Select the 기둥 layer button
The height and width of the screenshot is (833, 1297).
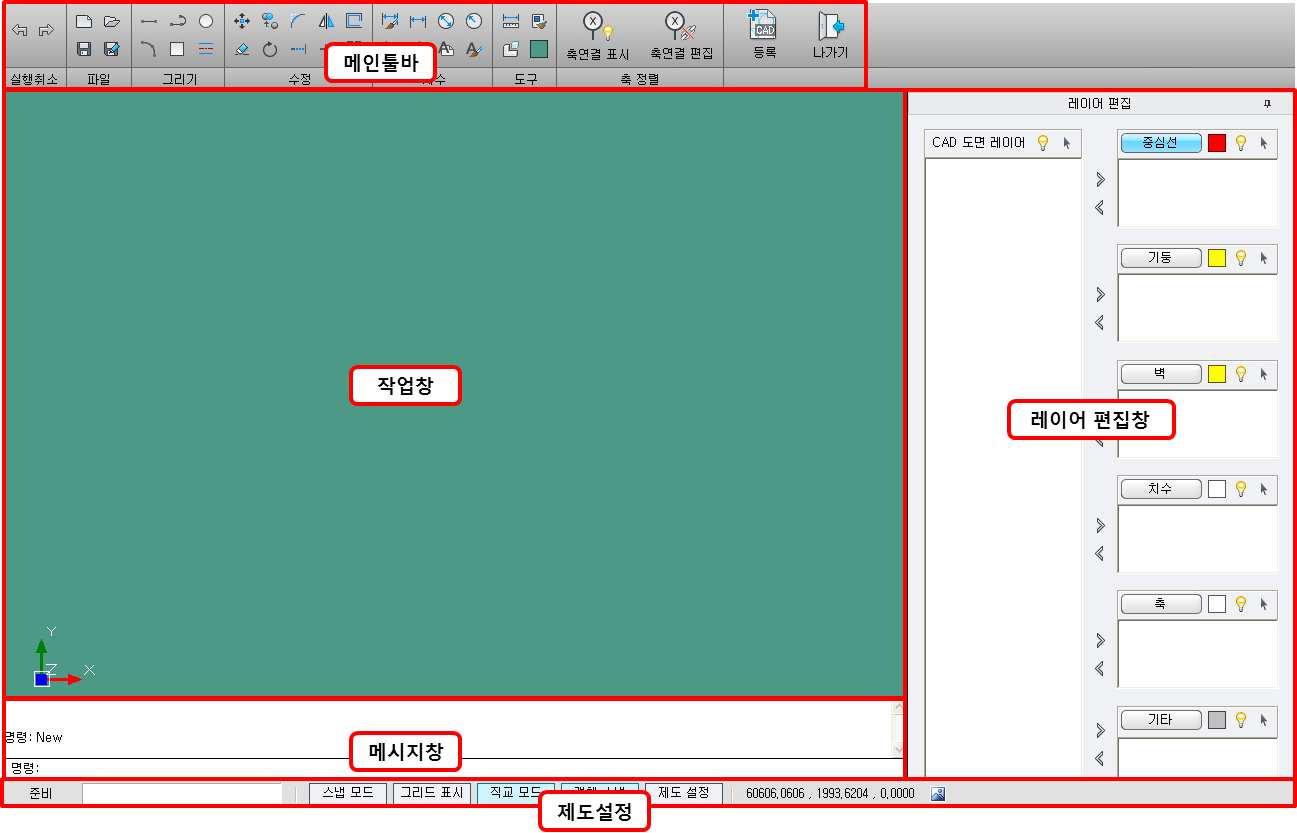1160,258
